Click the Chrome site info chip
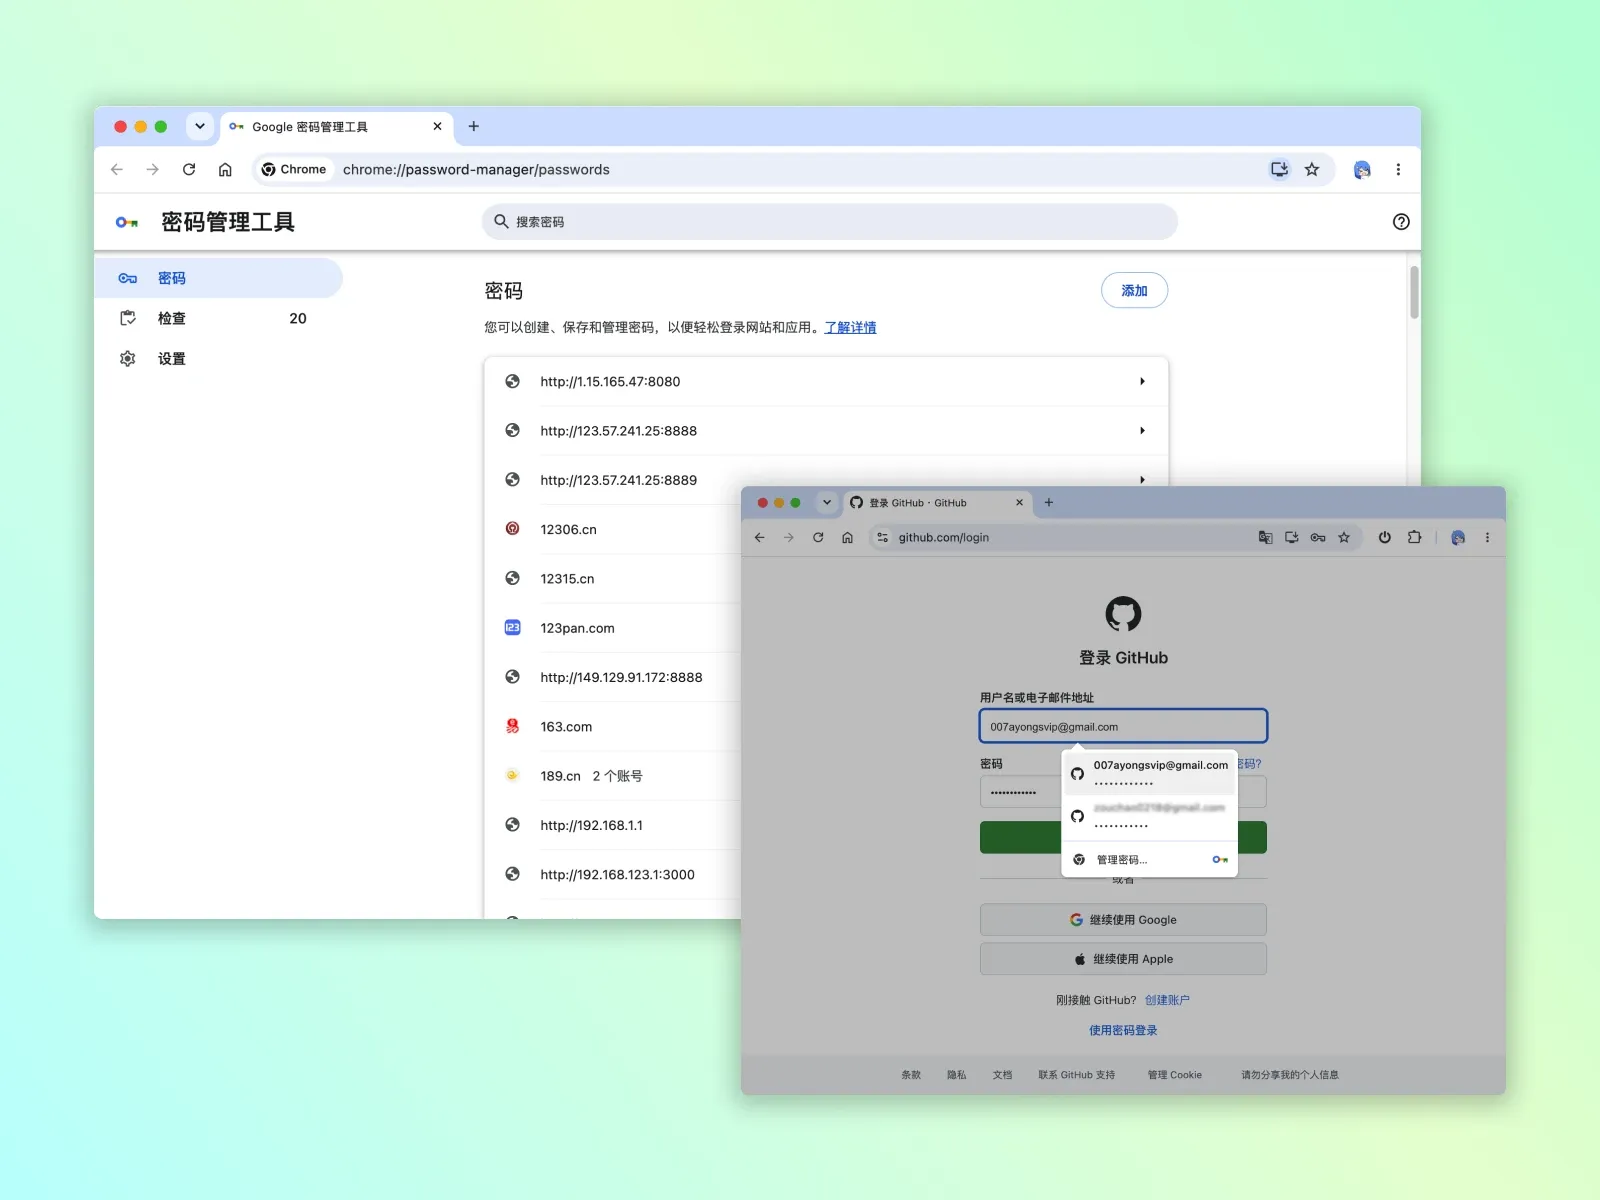This screenshot has height=1200, width=1600. 294,169
